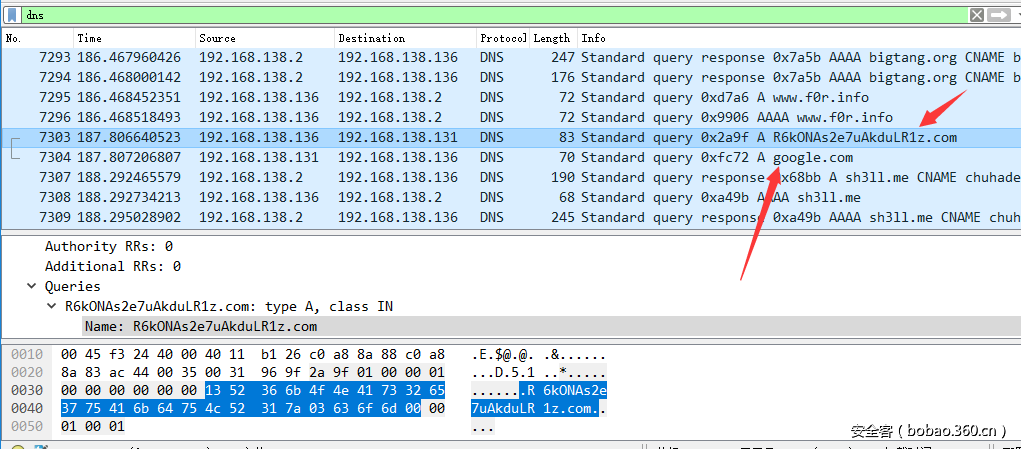The width and height of the screenshot is (1021, 449).
Task: Click the Protocol column header
Action: click(502, 38)
